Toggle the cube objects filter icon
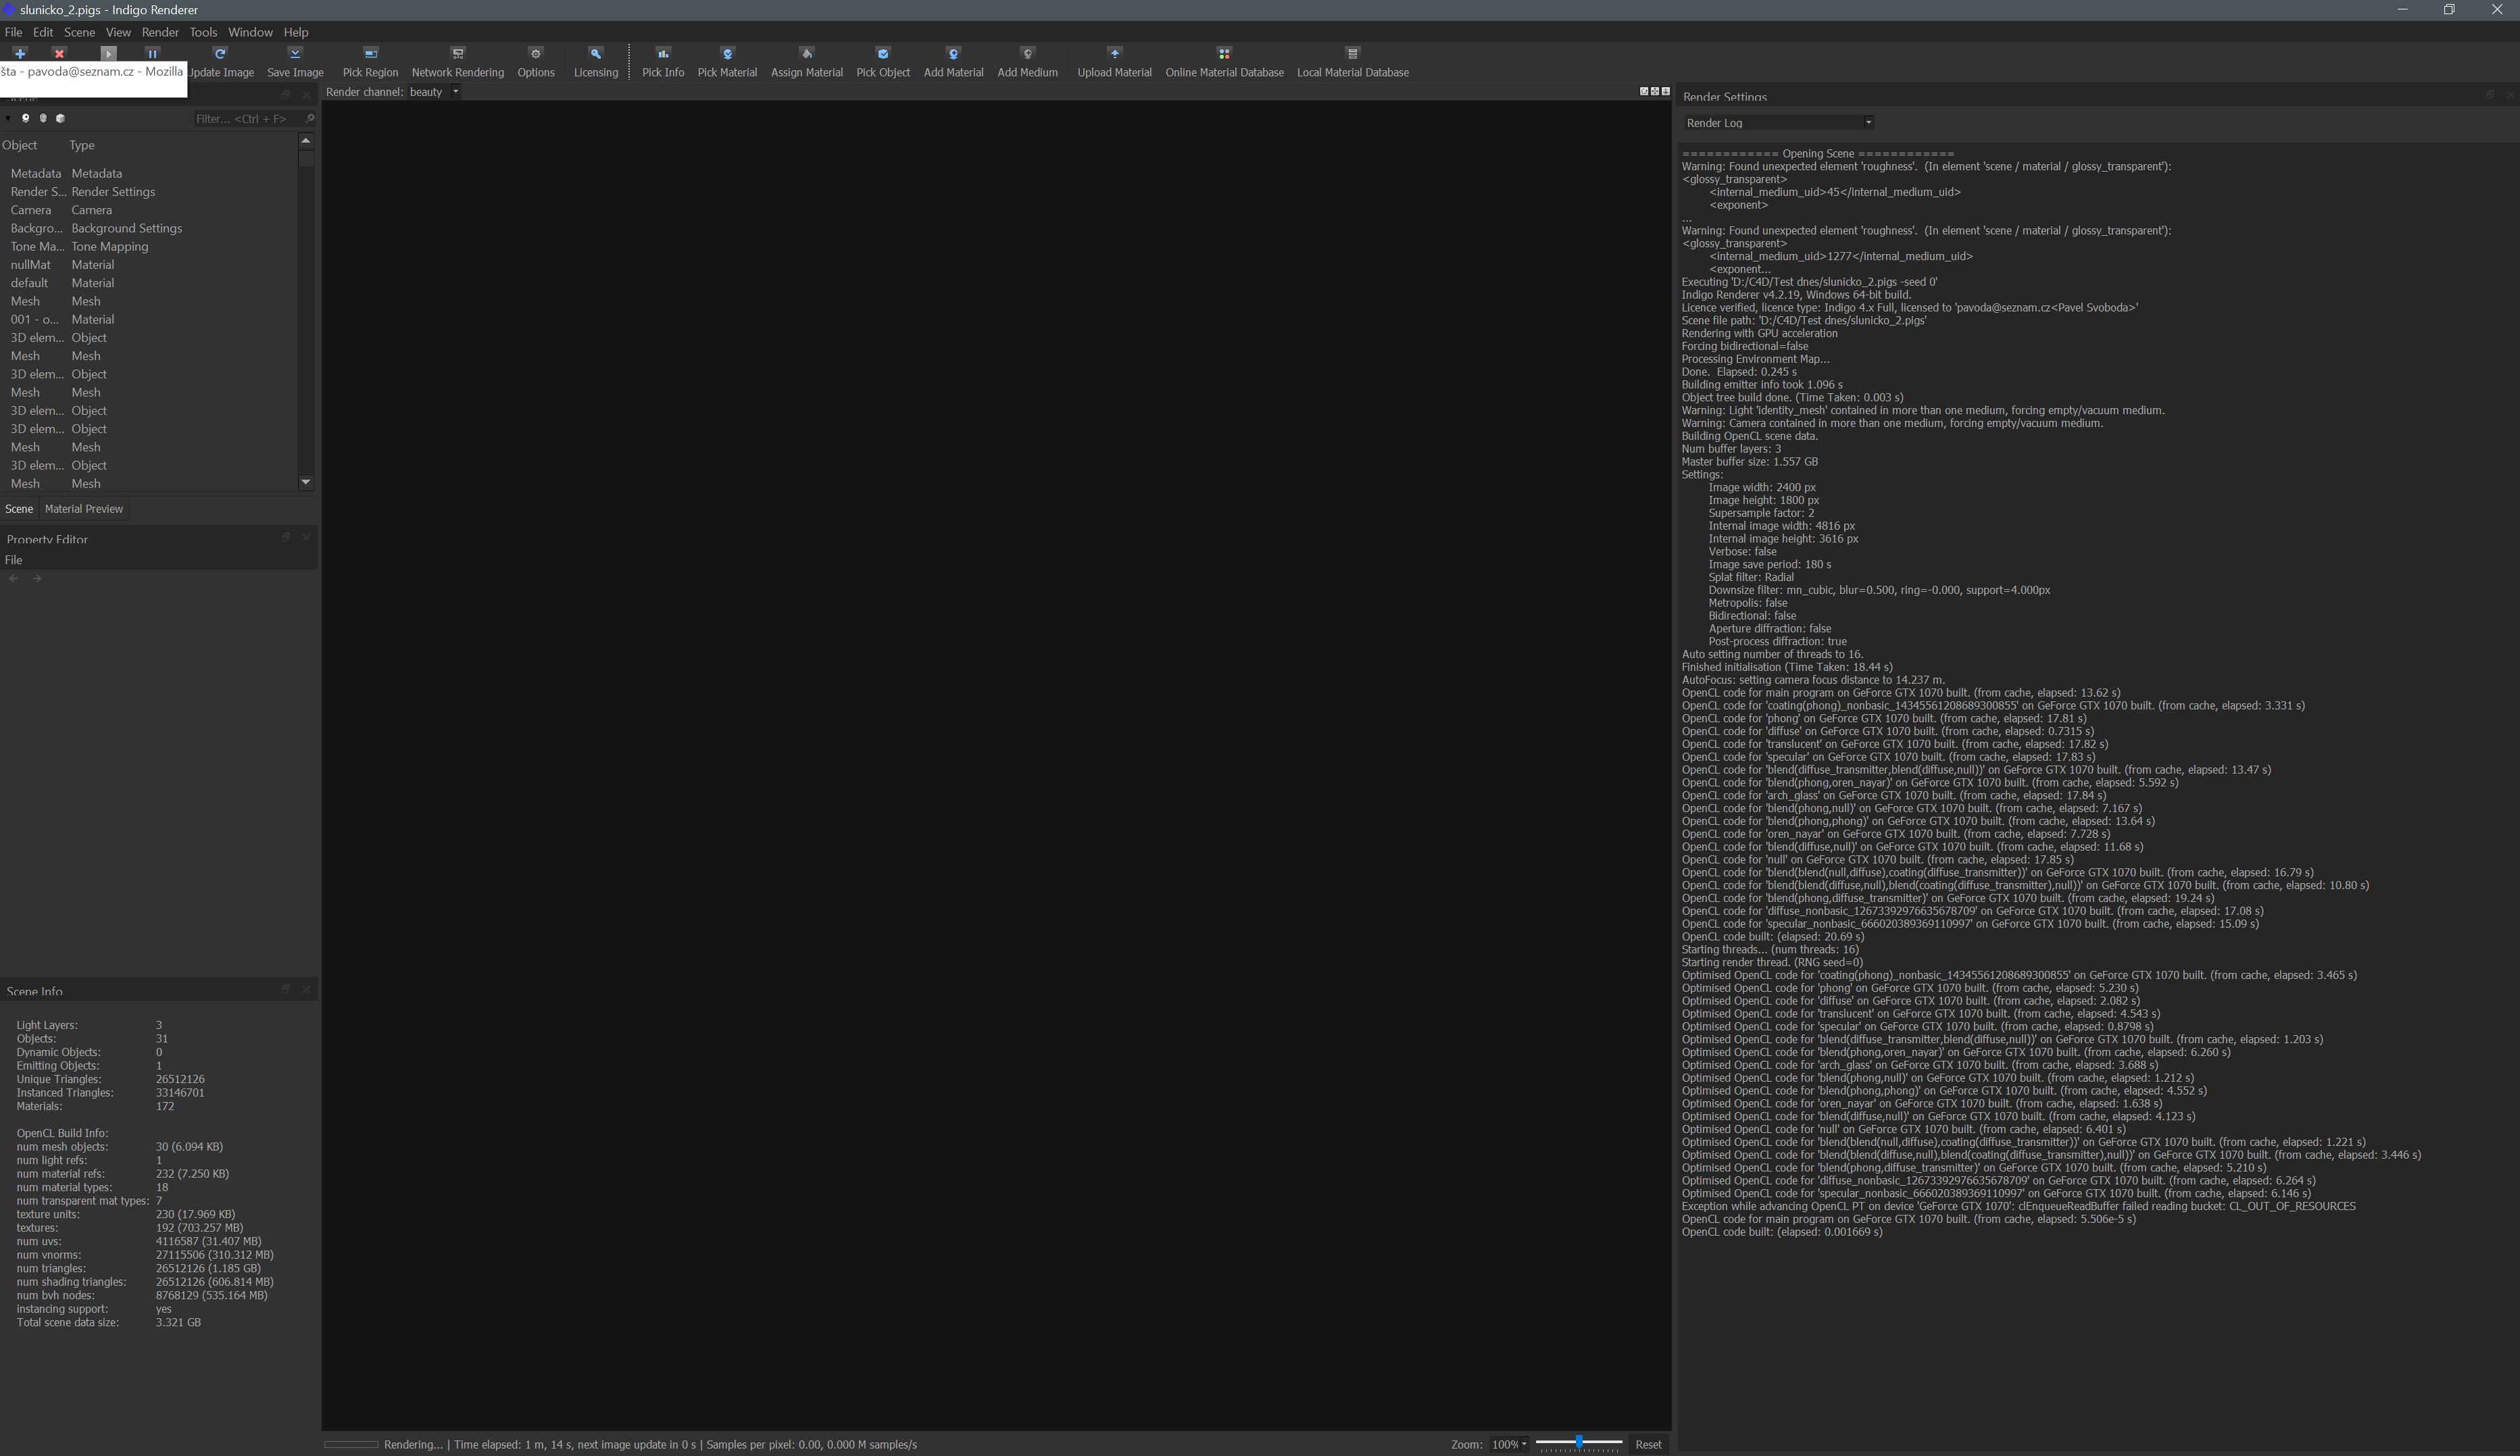2520x1456 pixels. click(60, 118)
